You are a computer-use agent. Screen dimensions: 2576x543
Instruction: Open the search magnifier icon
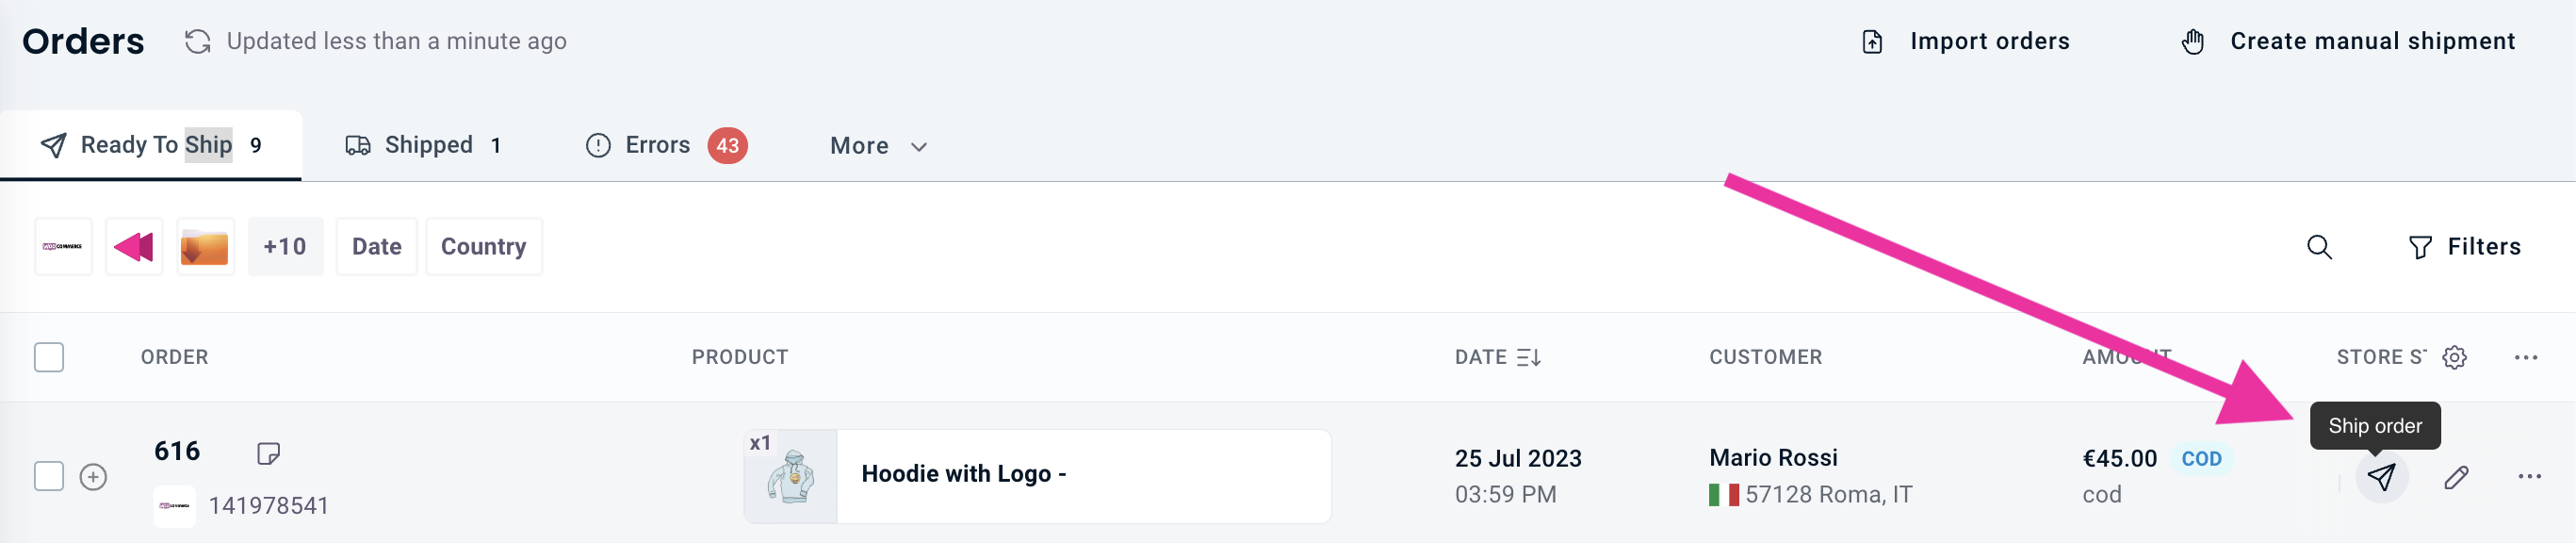[2319, 247]
